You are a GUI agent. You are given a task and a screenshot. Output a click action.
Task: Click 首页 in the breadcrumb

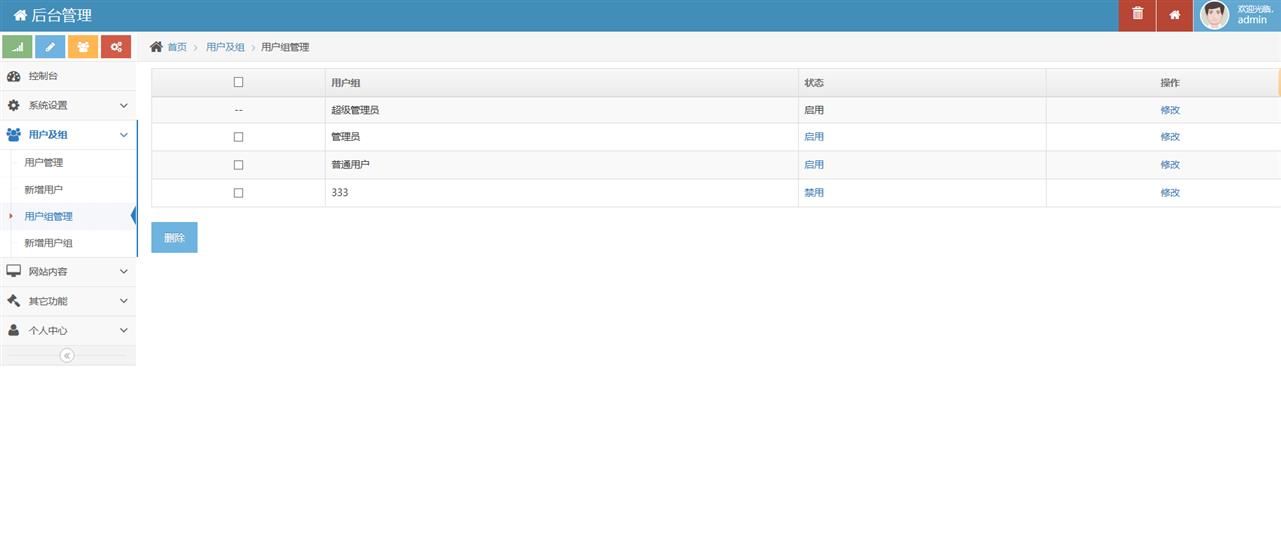pos(176,47)
